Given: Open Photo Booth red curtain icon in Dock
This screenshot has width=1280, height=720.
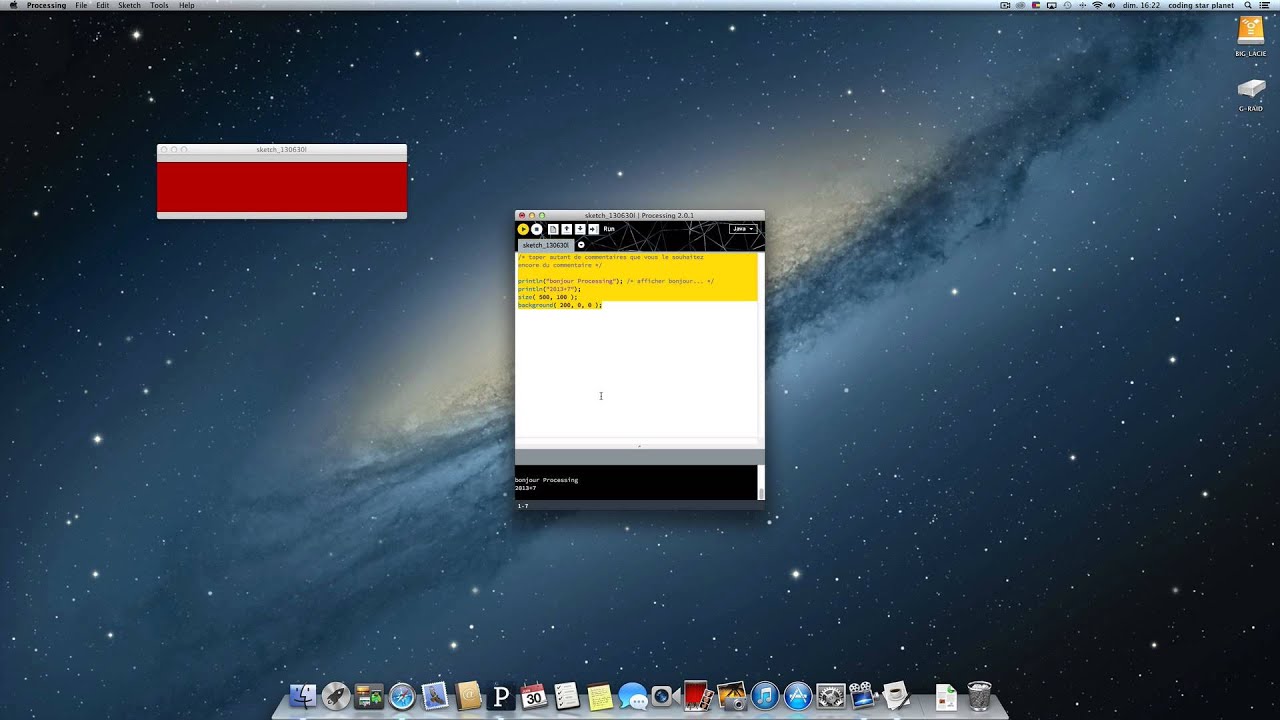Looking at the screenshot, I should (x=697, y=696).
